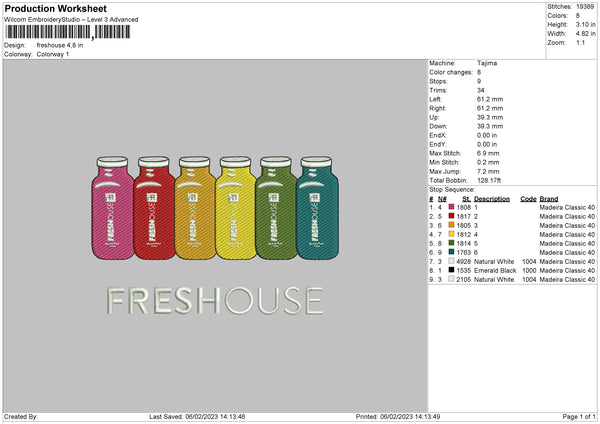
Task: Click the Production Worksheet title
Action: pos(55,8)
